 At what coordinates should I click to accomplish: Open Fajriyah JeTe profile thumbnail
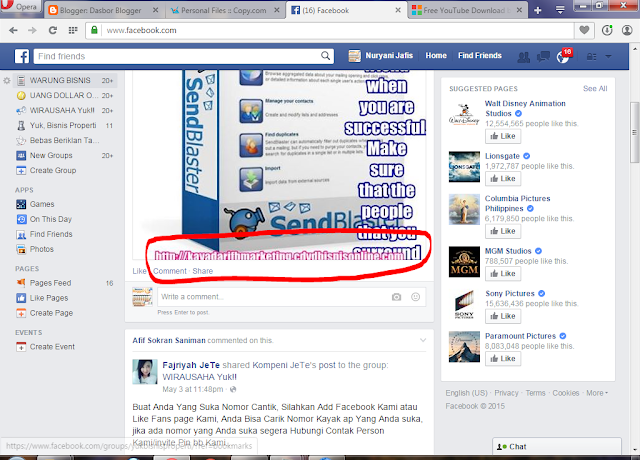(145, 372)
